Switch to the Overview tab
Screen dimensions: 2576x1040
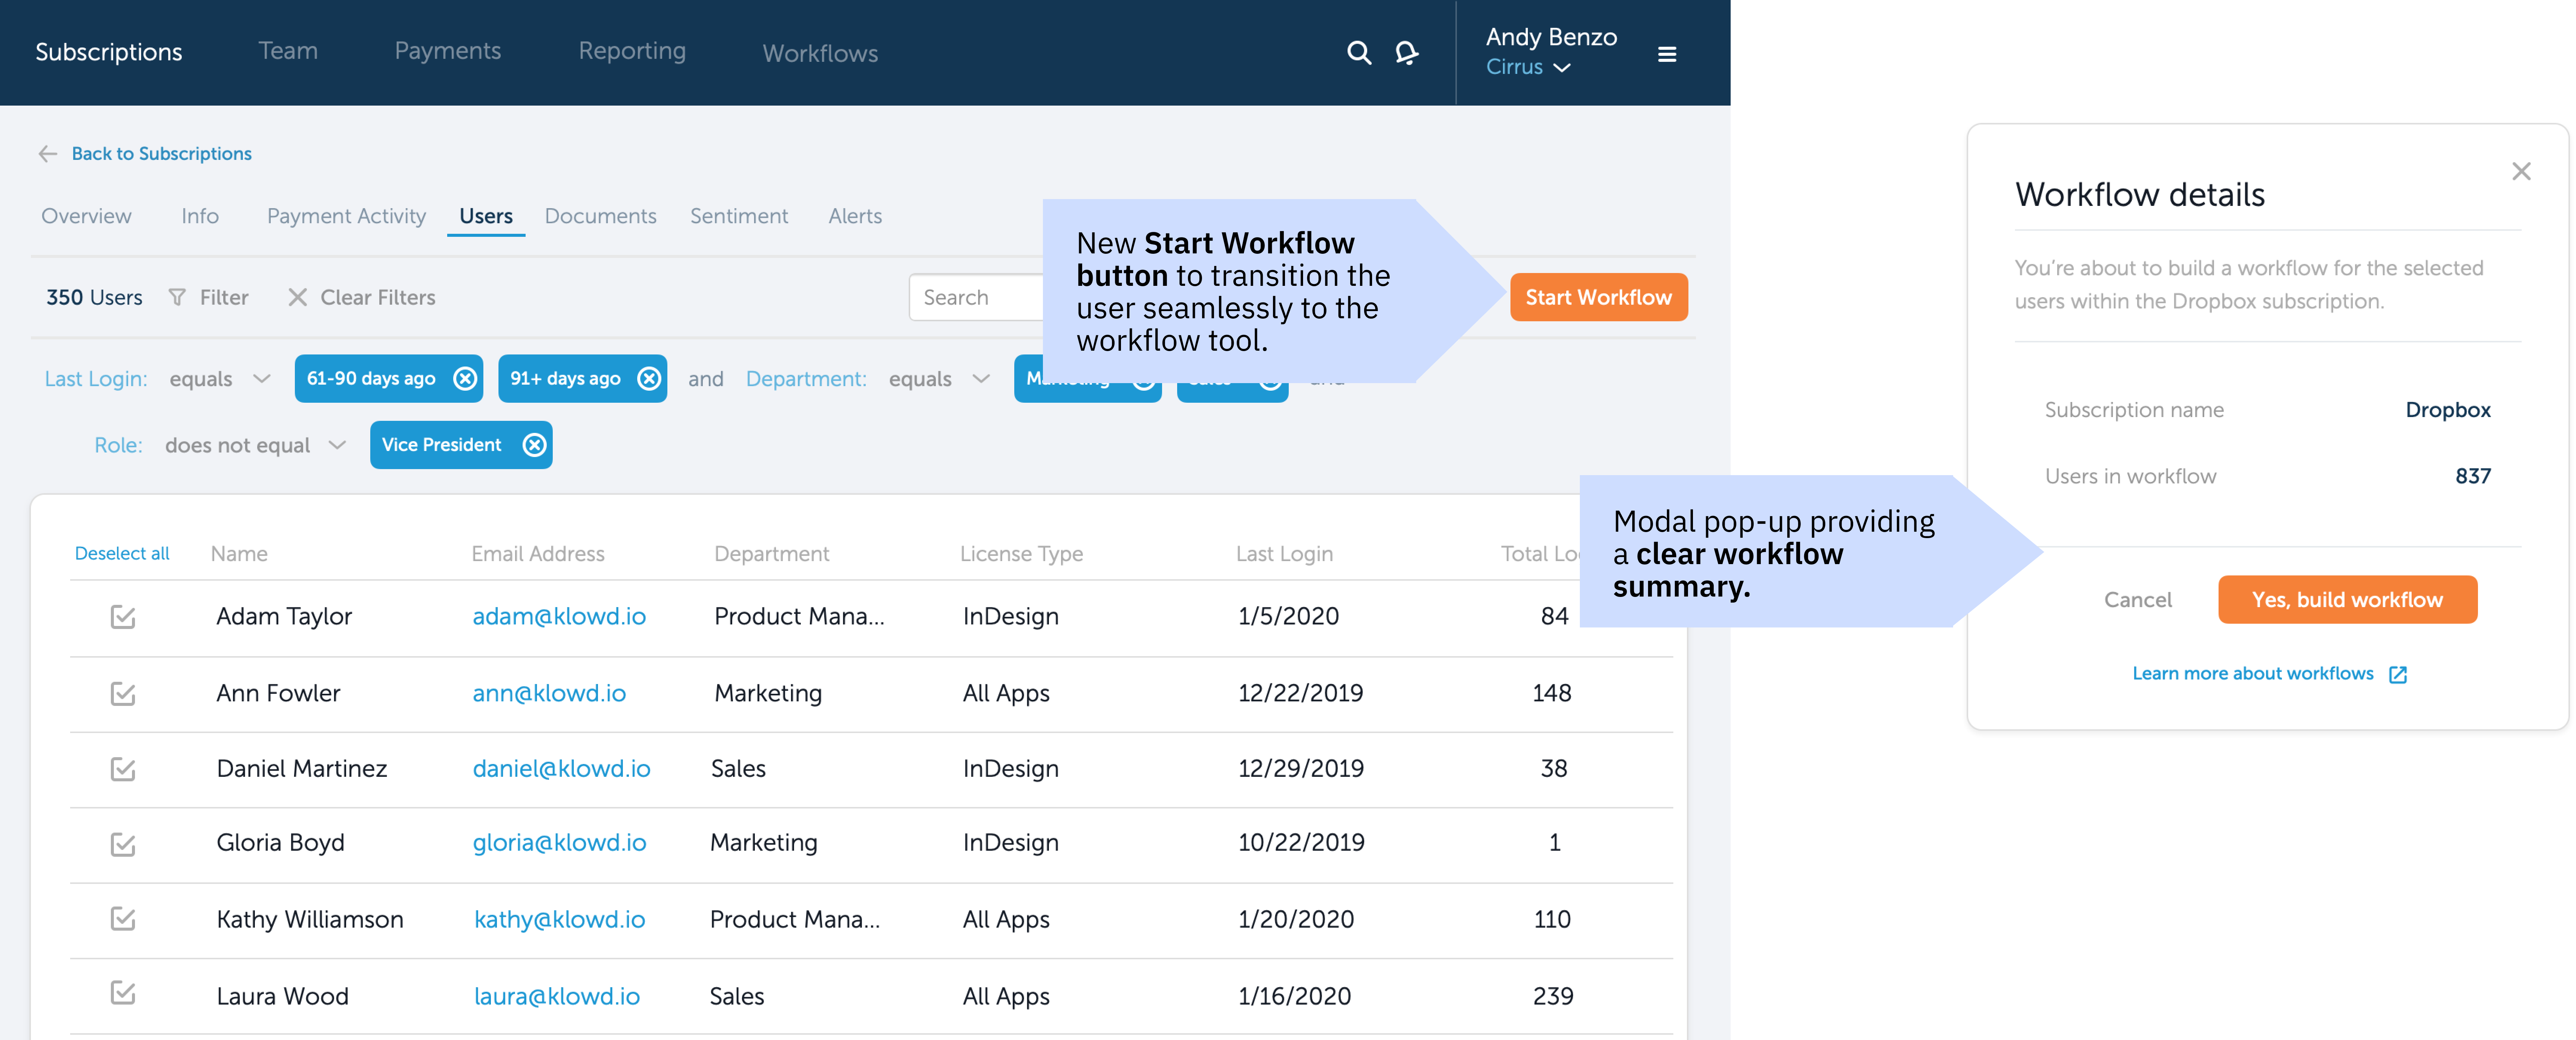pyautogui.click(x=86, y=216)
